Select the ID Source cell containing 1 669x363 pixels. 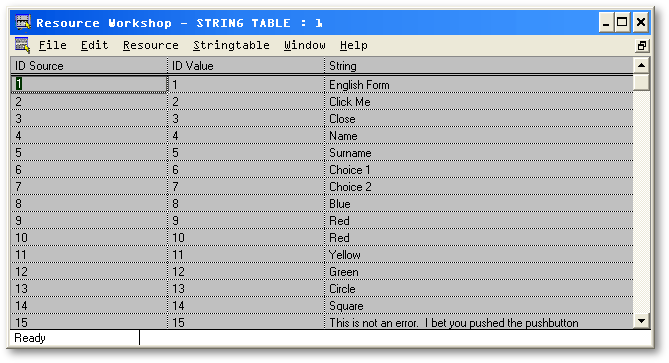(89, 84)
